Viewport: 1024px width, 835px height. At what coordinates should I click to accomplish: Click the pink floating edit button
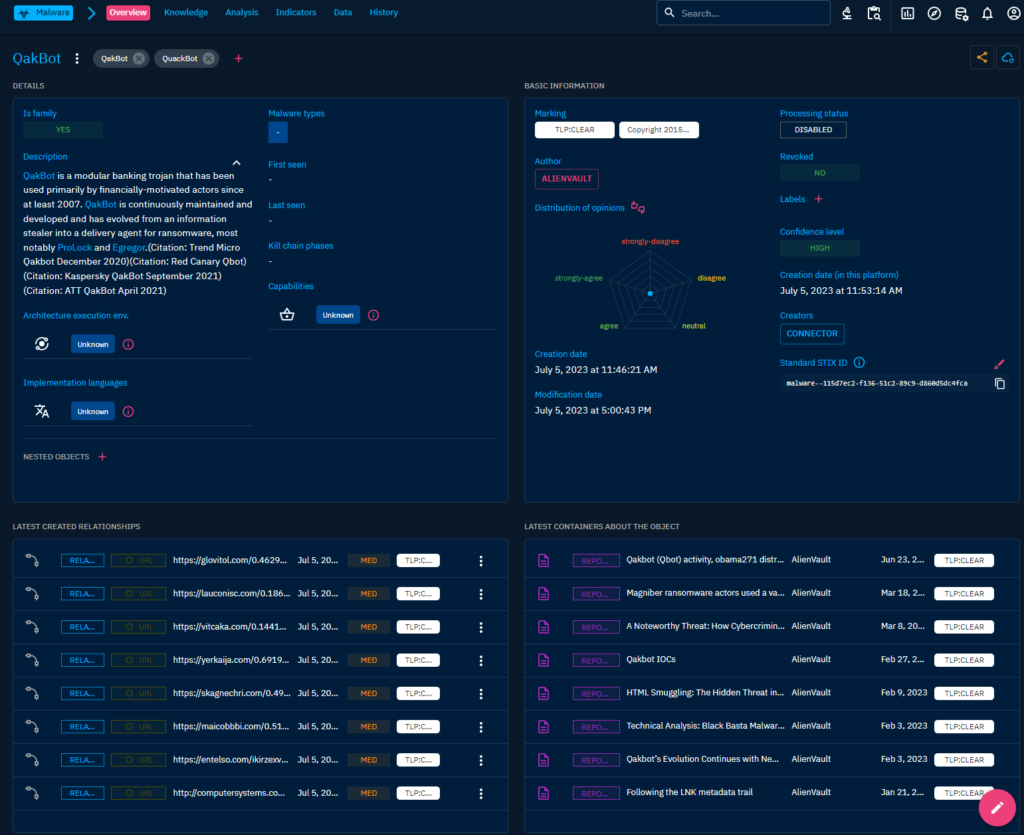(x=996, y=807)
